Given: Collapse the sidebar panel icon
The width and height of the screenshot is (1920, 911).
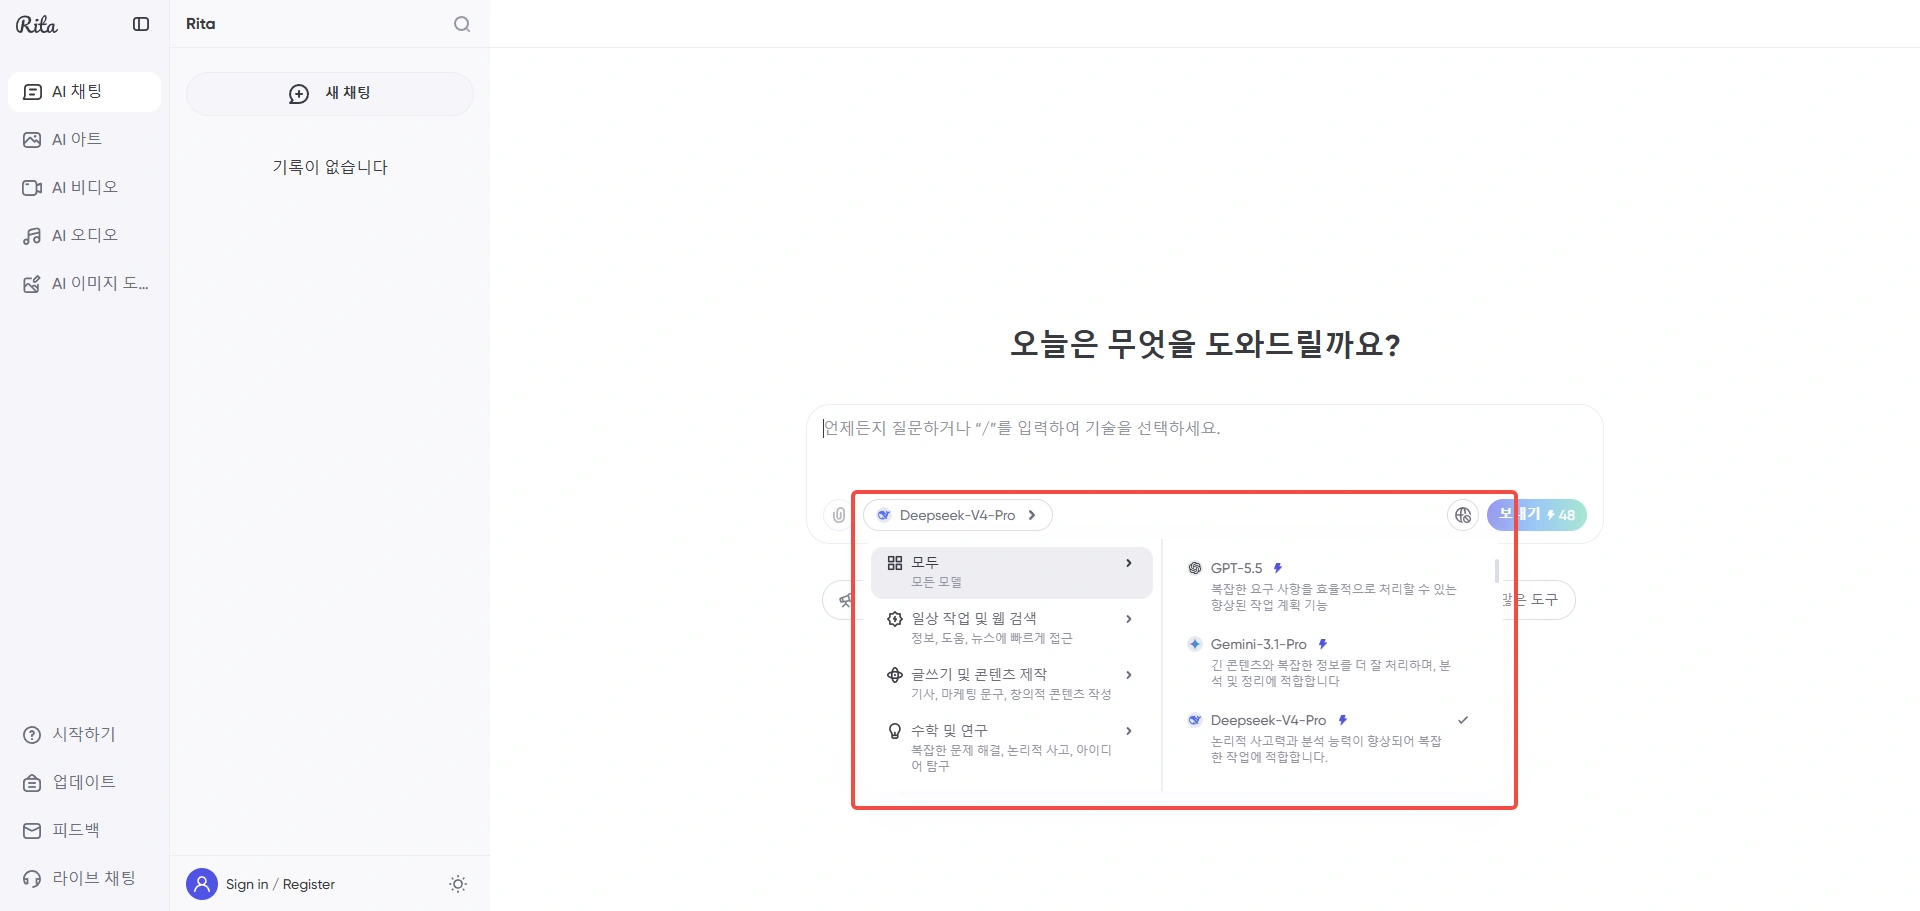Looking at the screenshot, I should 141,24.
